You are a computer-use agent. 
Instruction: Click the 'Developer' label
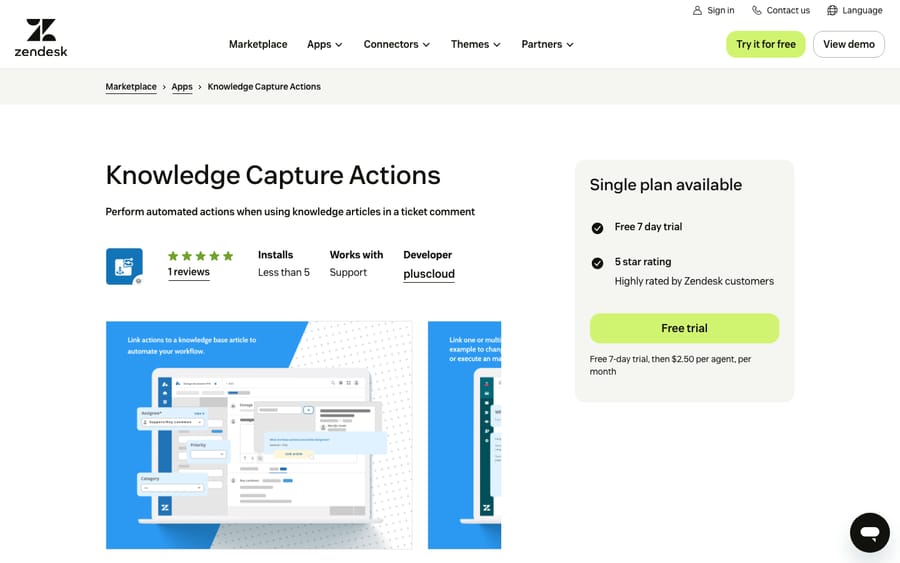(x=428, y=255)
